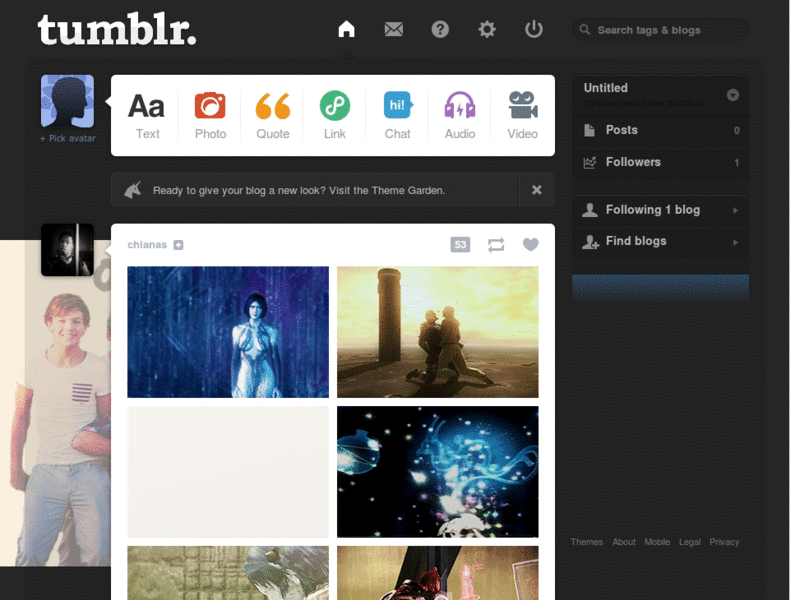Image resolution: width=800 pixels, height=600 pixels.
Task: Open the blue hologram woman photo
Action: point(228,332)
